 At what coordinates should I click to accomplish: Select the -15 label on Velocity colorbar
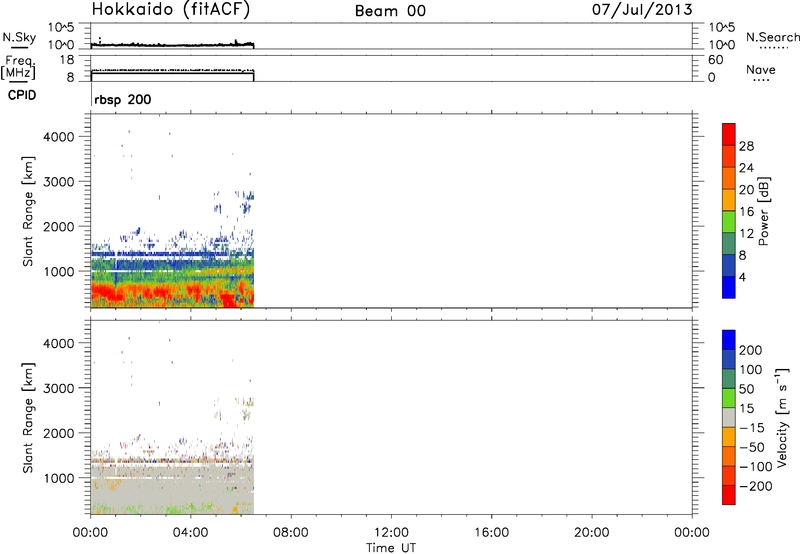click(x=752, y=428)
